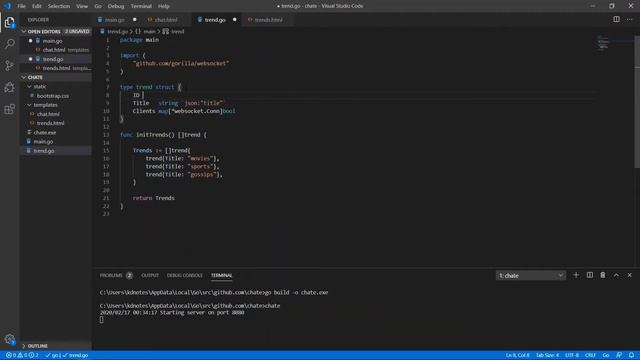Click unsaved dot beside trend.go in Open Editors
The width and height of the screenshot is (640, 360).
(x=31, y=59)
